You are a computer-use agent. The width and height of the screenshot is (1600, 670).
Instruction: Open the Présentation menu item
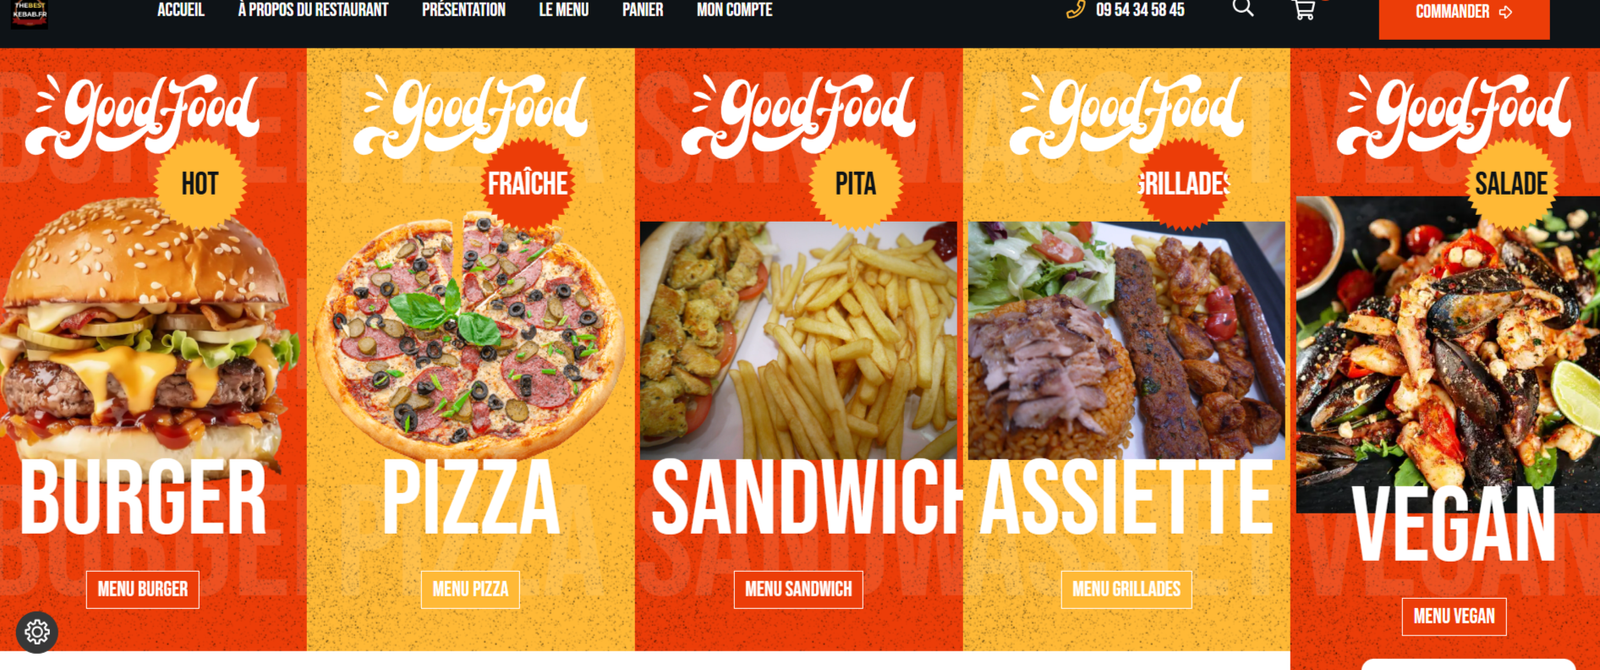[x=464, y=10]
